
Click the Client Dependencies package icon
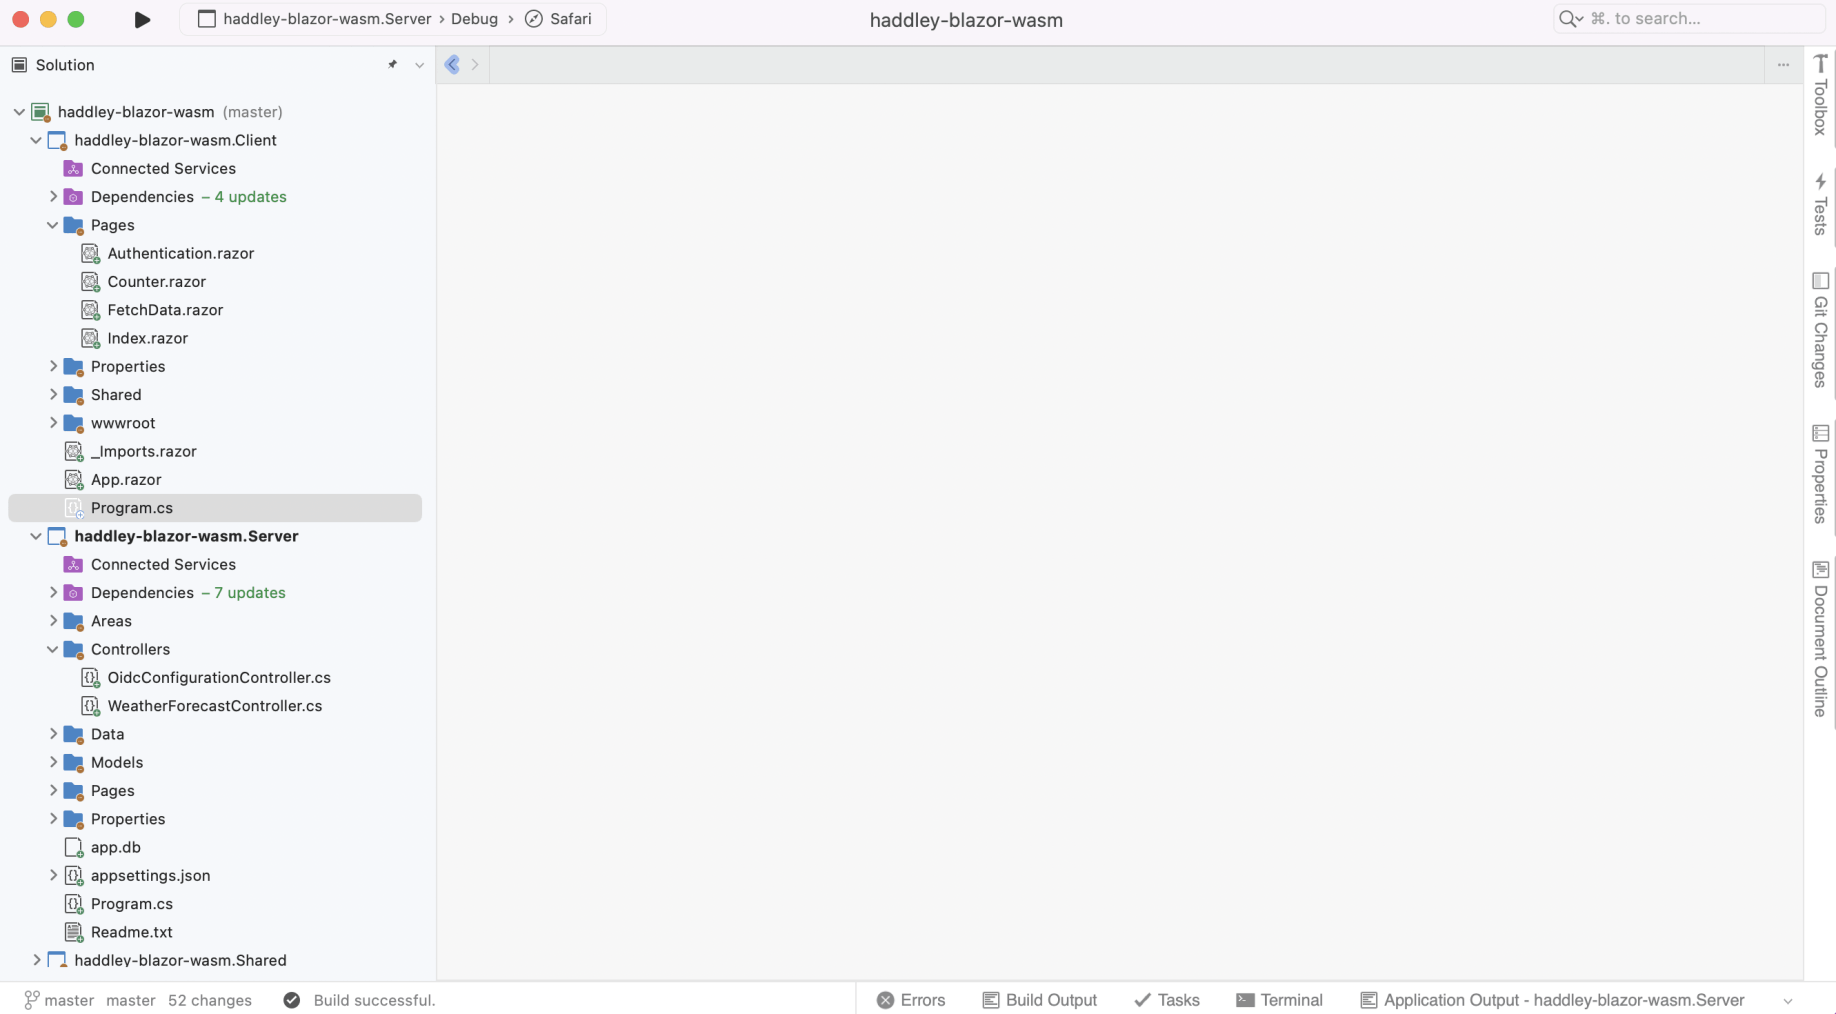pos(73,197)
